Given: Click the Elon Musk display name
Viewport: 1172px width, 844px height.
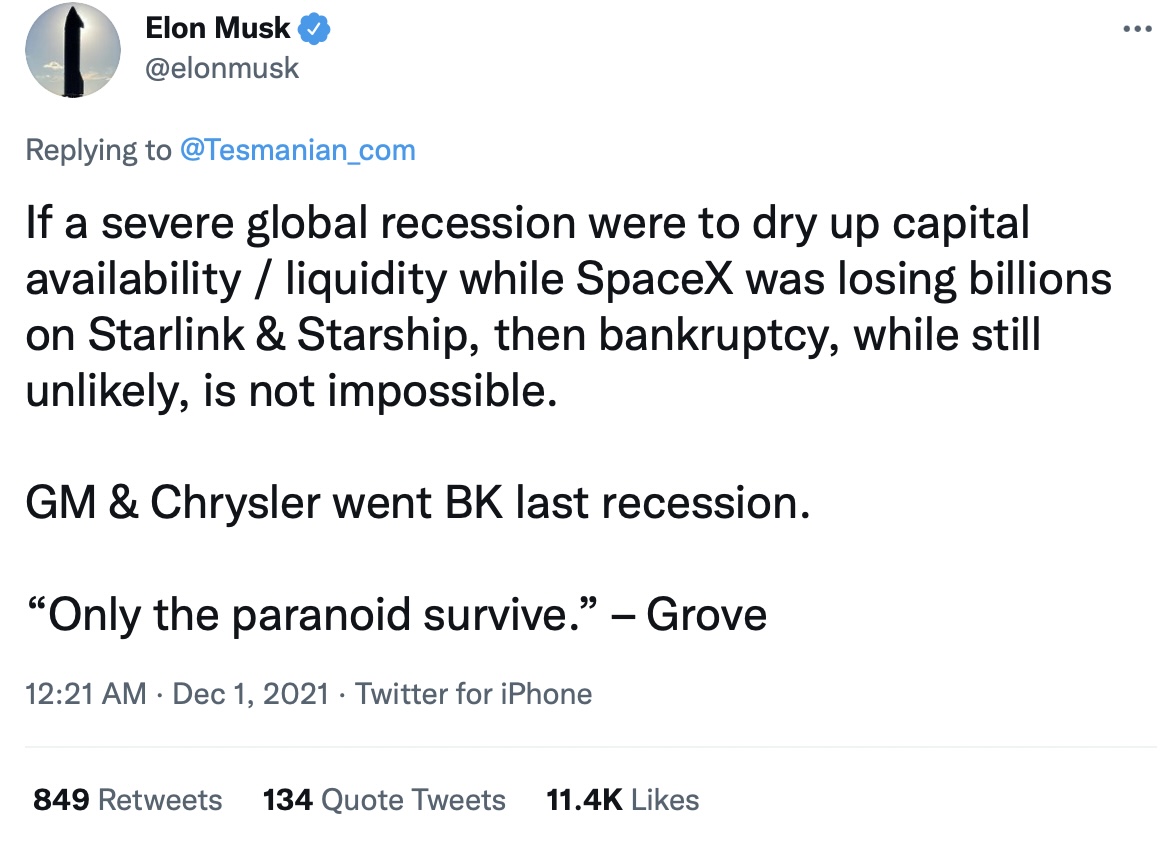Looking at the screenshot, I should [217, 28].
